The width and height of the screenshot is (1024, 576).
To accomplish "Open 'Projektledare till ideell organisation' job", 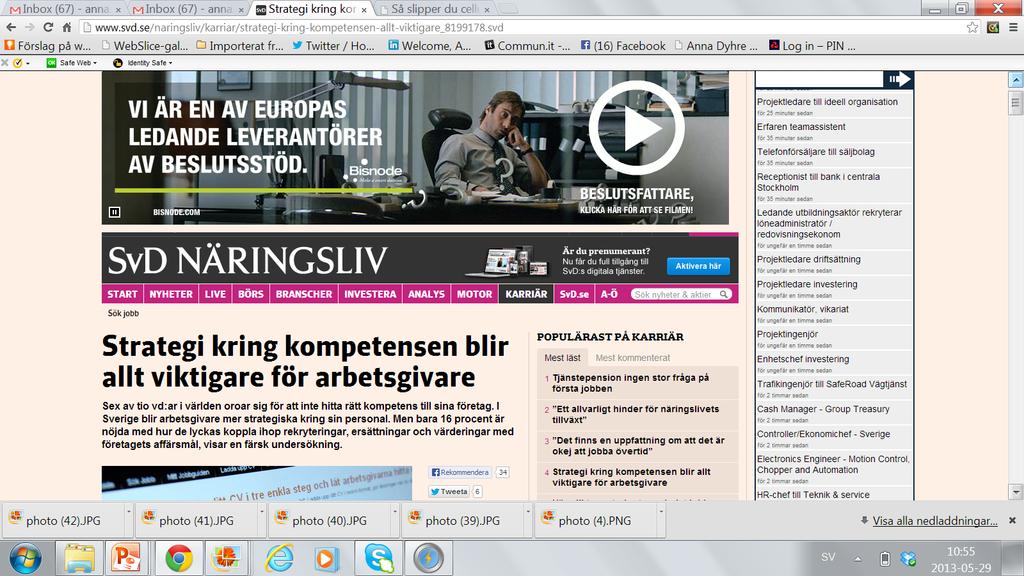I will pos(827,102).
